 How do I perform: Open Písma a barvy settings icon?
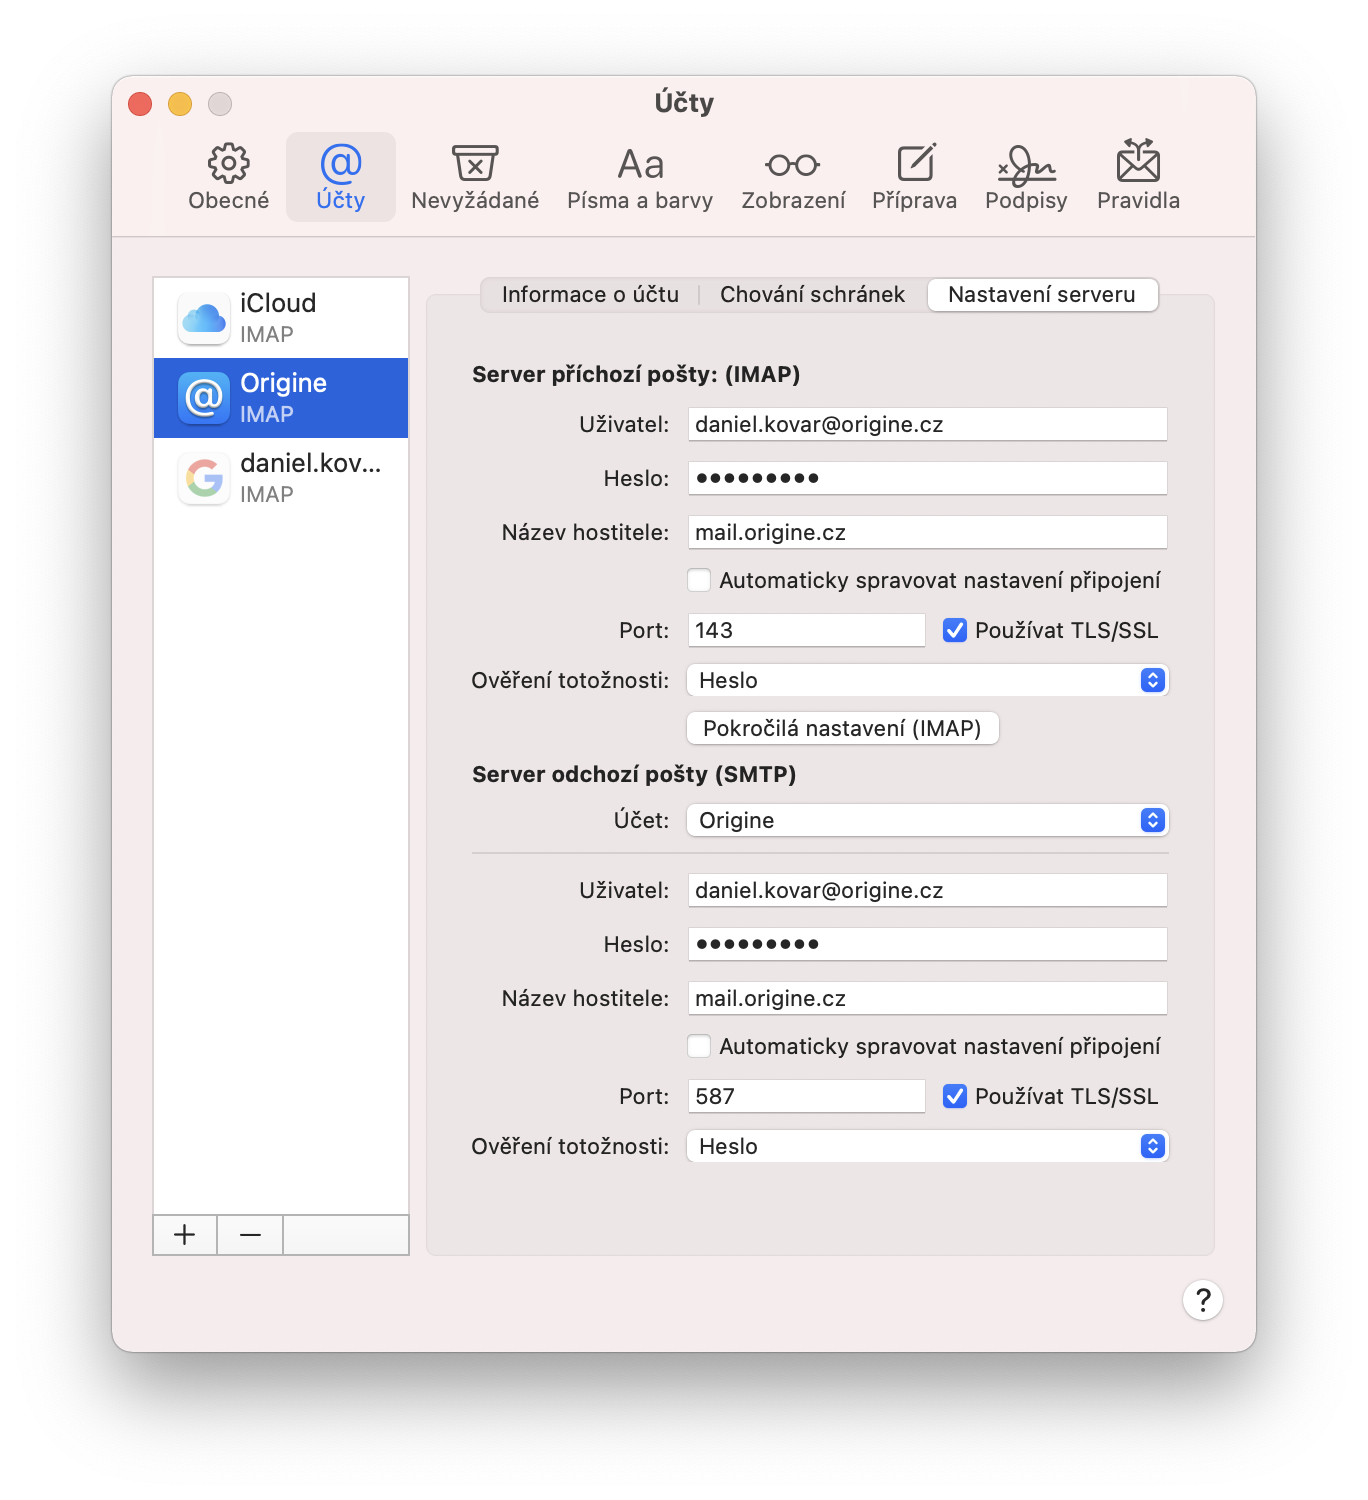(x=639, y=176)
